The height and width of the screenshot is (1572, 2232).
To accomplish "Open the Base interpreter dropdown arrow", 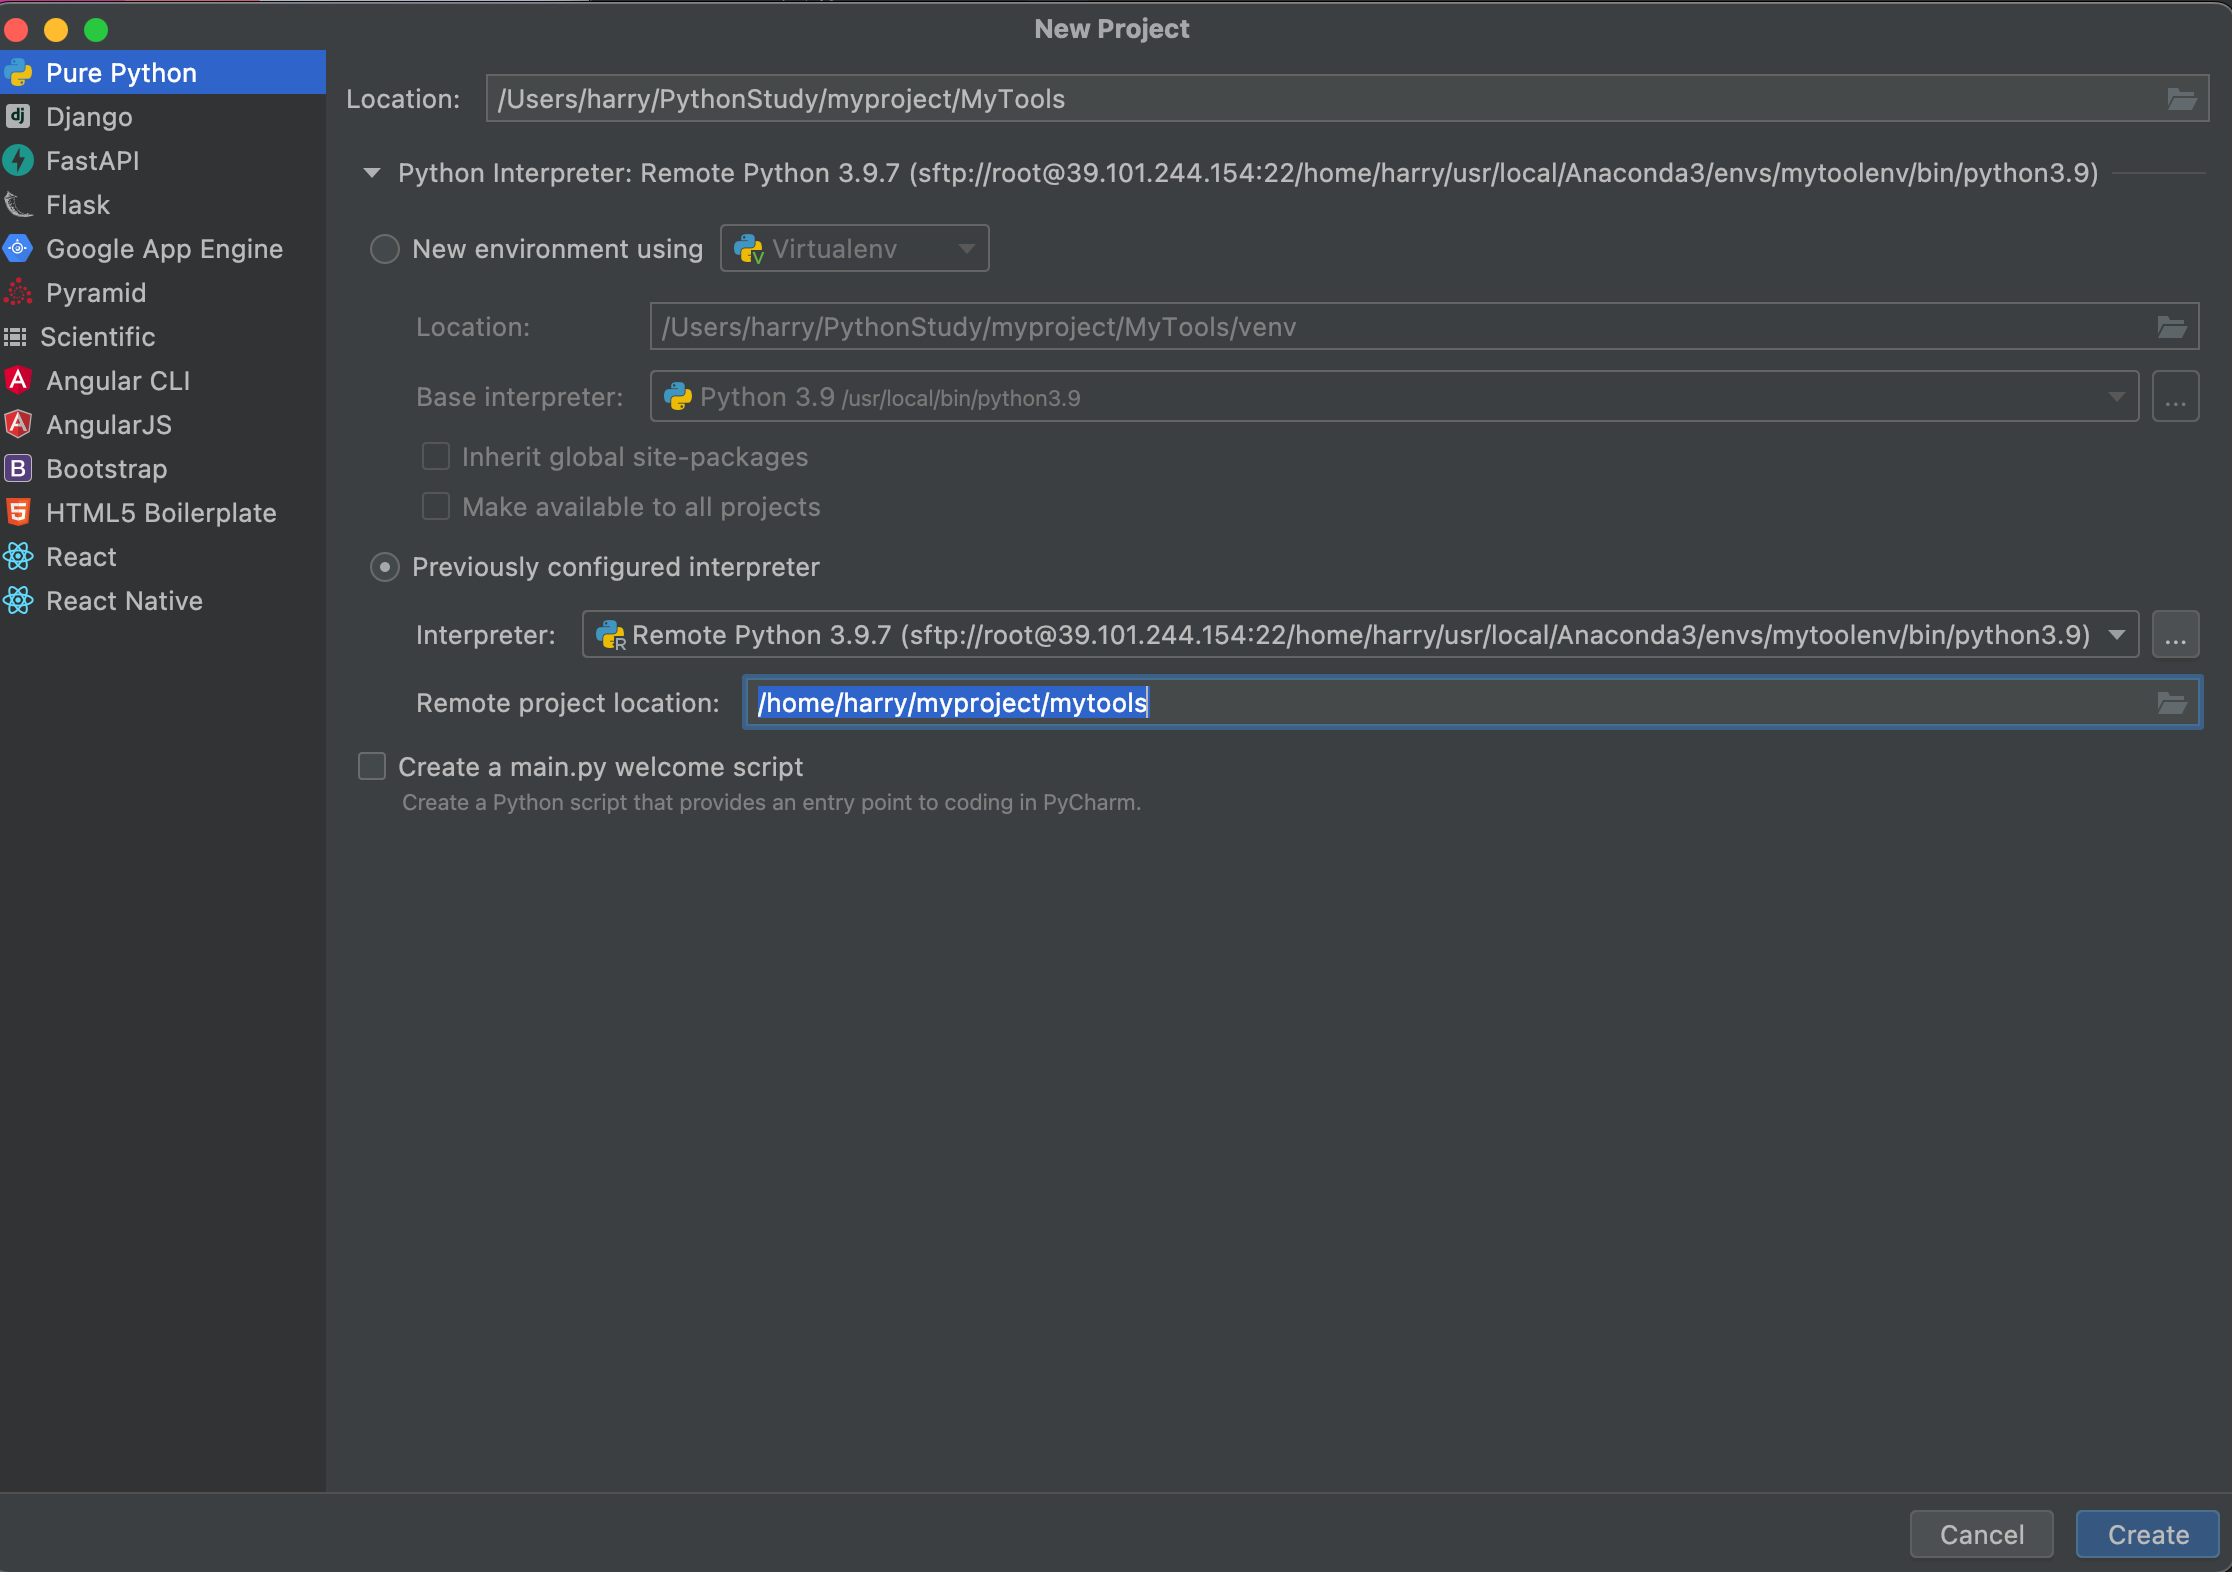I will 2116,397.
